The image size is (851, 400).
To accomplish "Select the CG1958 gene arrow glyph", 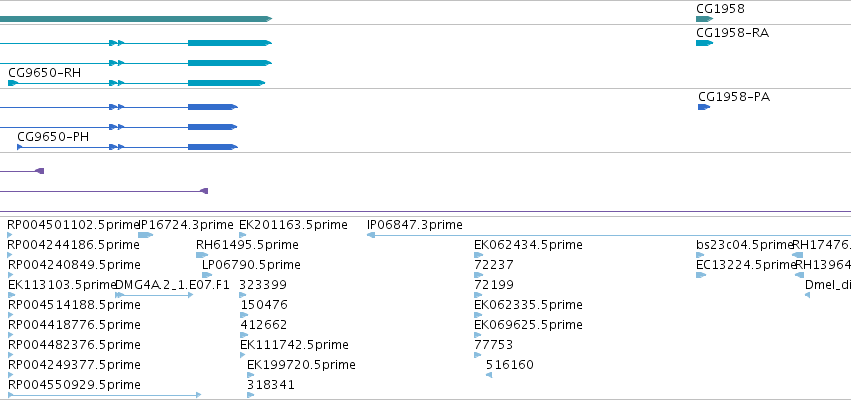I will point(704,19).
